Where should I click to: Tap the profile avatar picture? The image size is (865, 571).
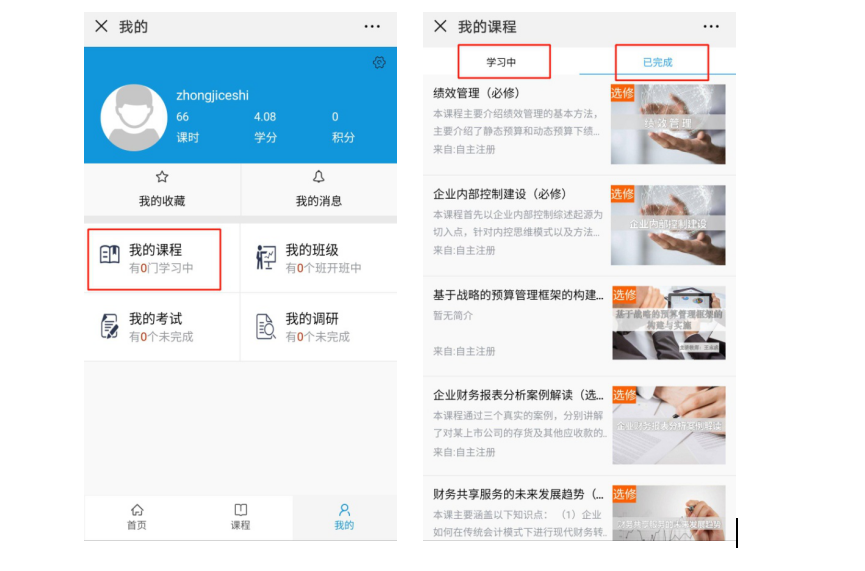(x=134, y=118)
